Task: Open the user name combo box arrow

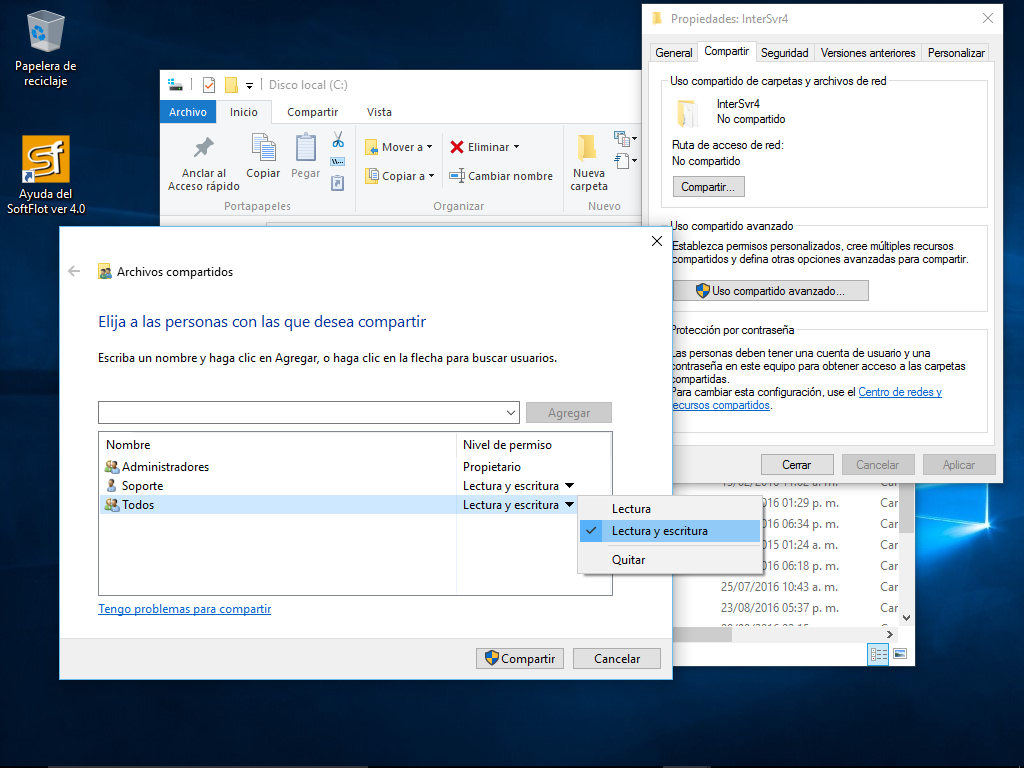Action: 511,413
